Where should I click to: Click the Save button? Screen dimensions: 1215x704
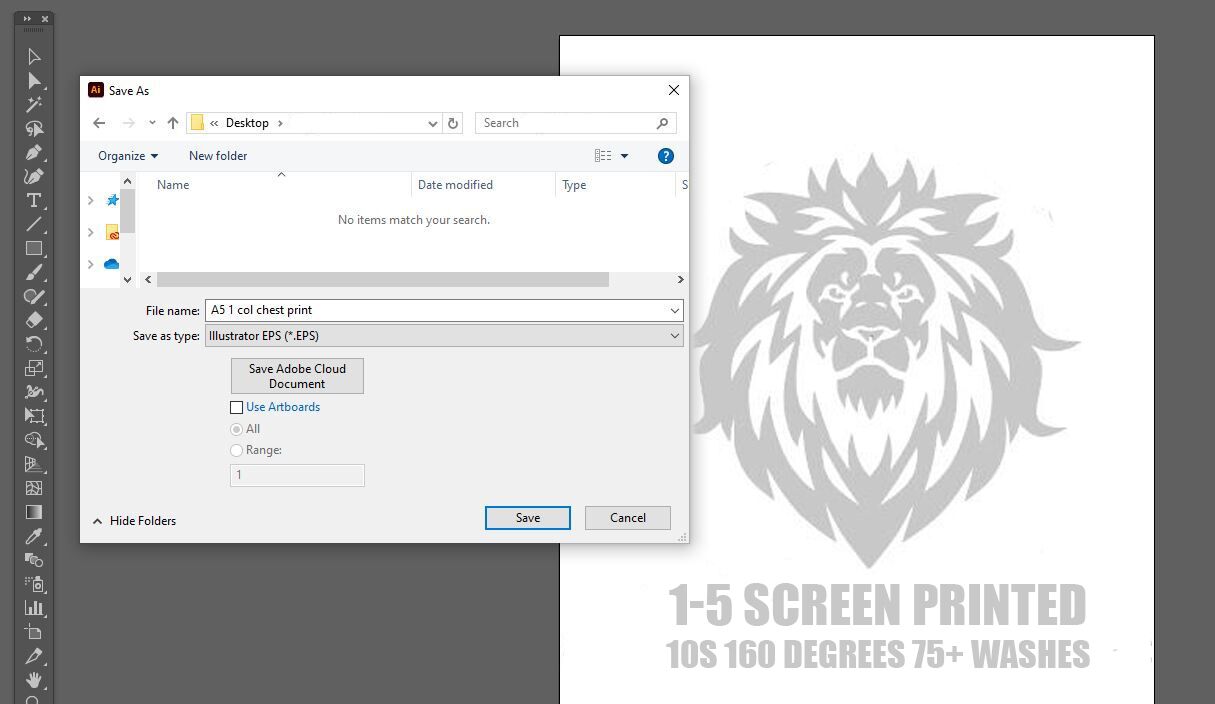point(527,517)
